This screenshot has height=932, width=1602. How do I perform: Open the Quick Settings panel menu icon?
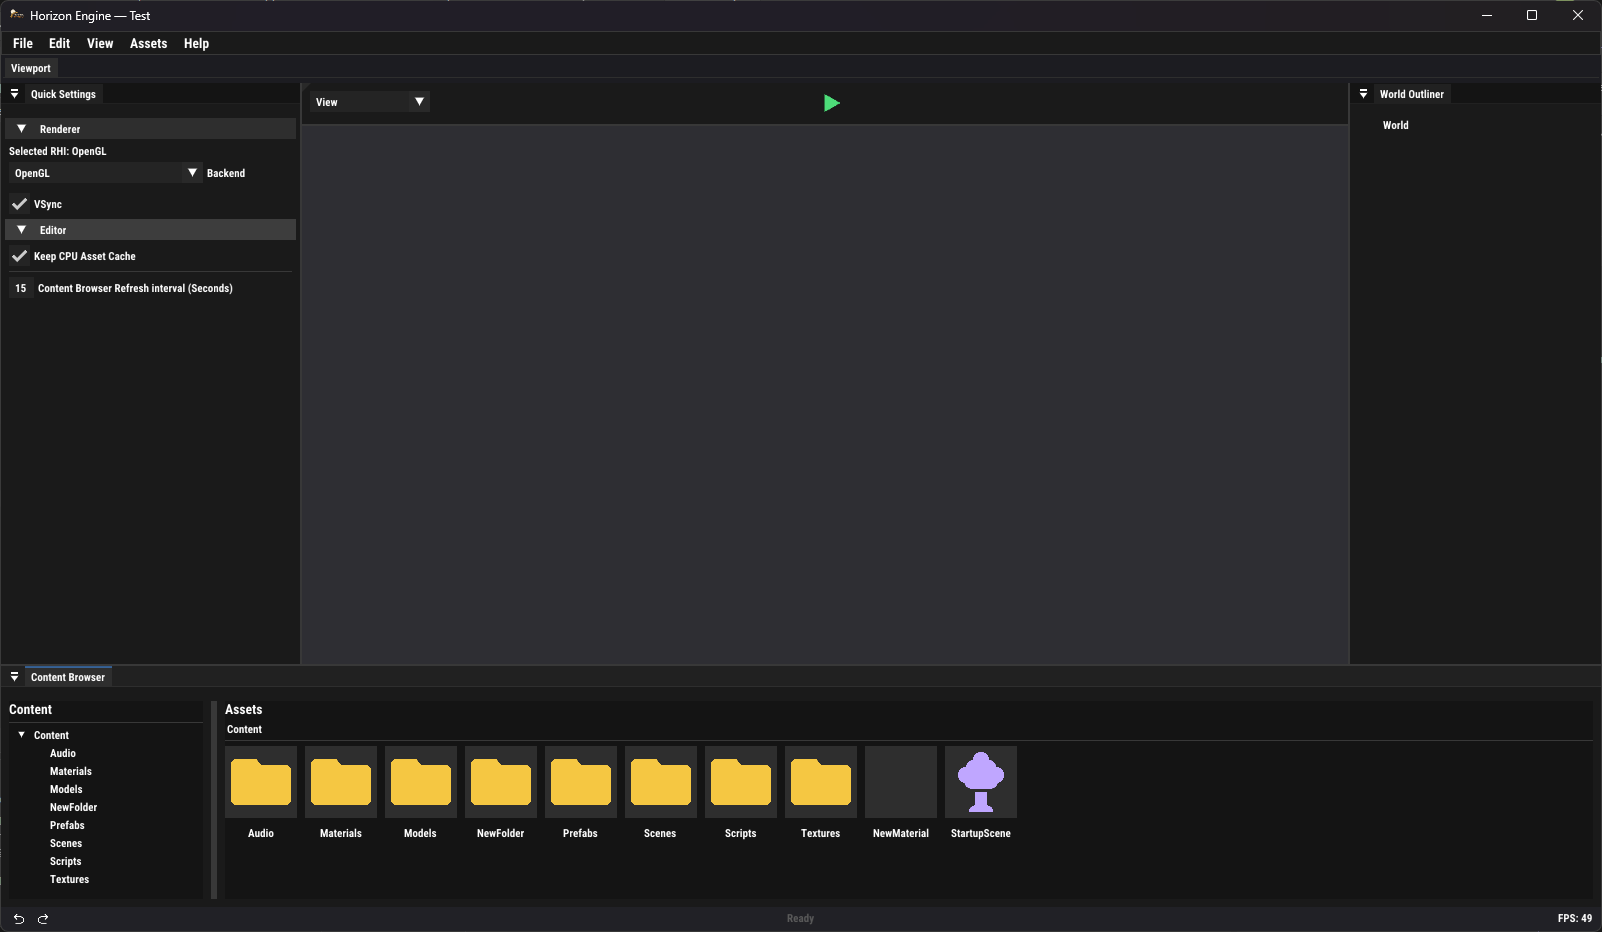[x=14, y=94]
